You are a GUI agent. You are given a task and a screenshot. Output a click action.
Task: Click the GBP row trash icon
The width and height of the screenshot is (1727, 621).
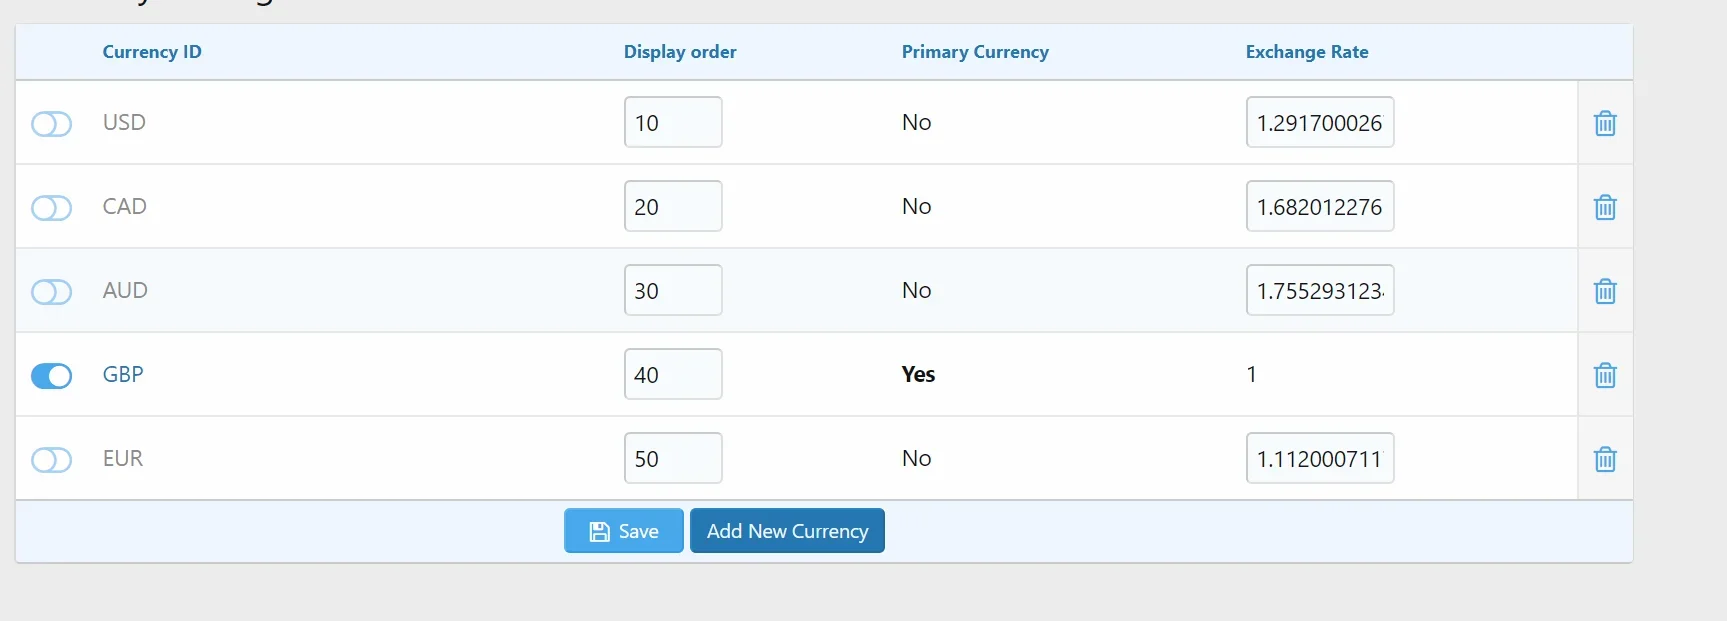pyautogui.click(x=1605, y=375)
